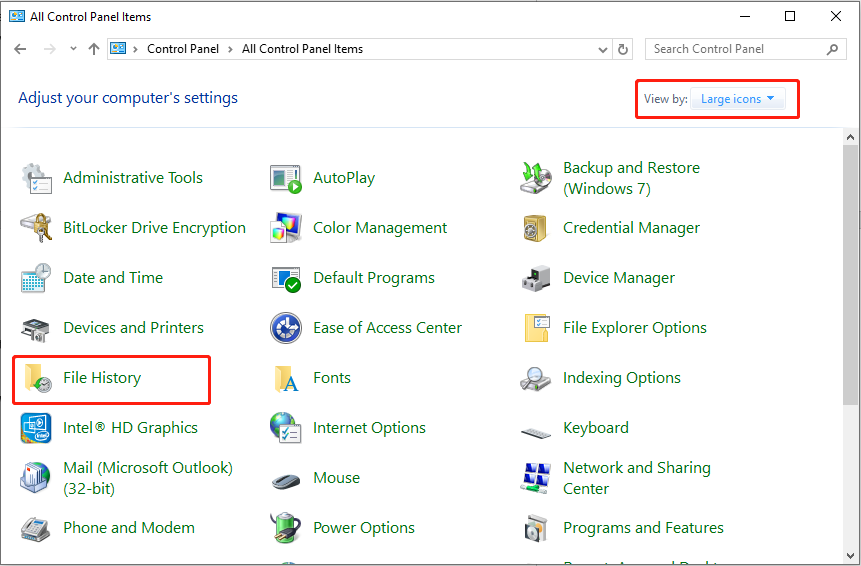Open the Keyboard link text

(x=596, y=428)
